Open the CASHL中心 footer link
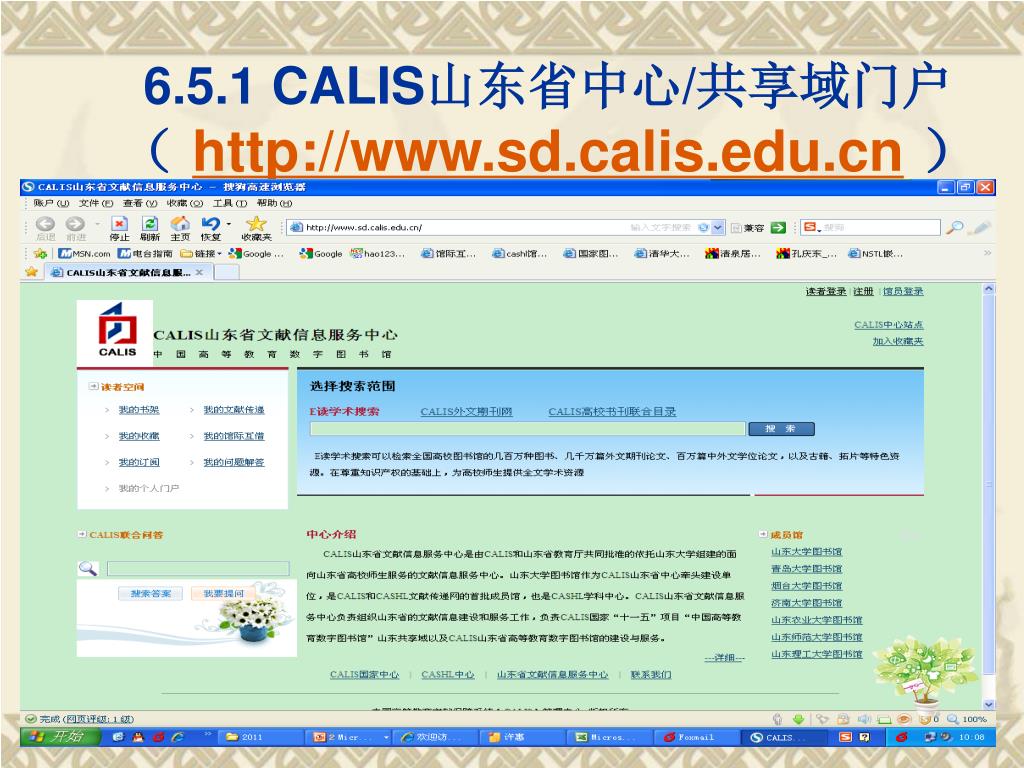The width and height of the screenshot is (1024, 768). 447,675
